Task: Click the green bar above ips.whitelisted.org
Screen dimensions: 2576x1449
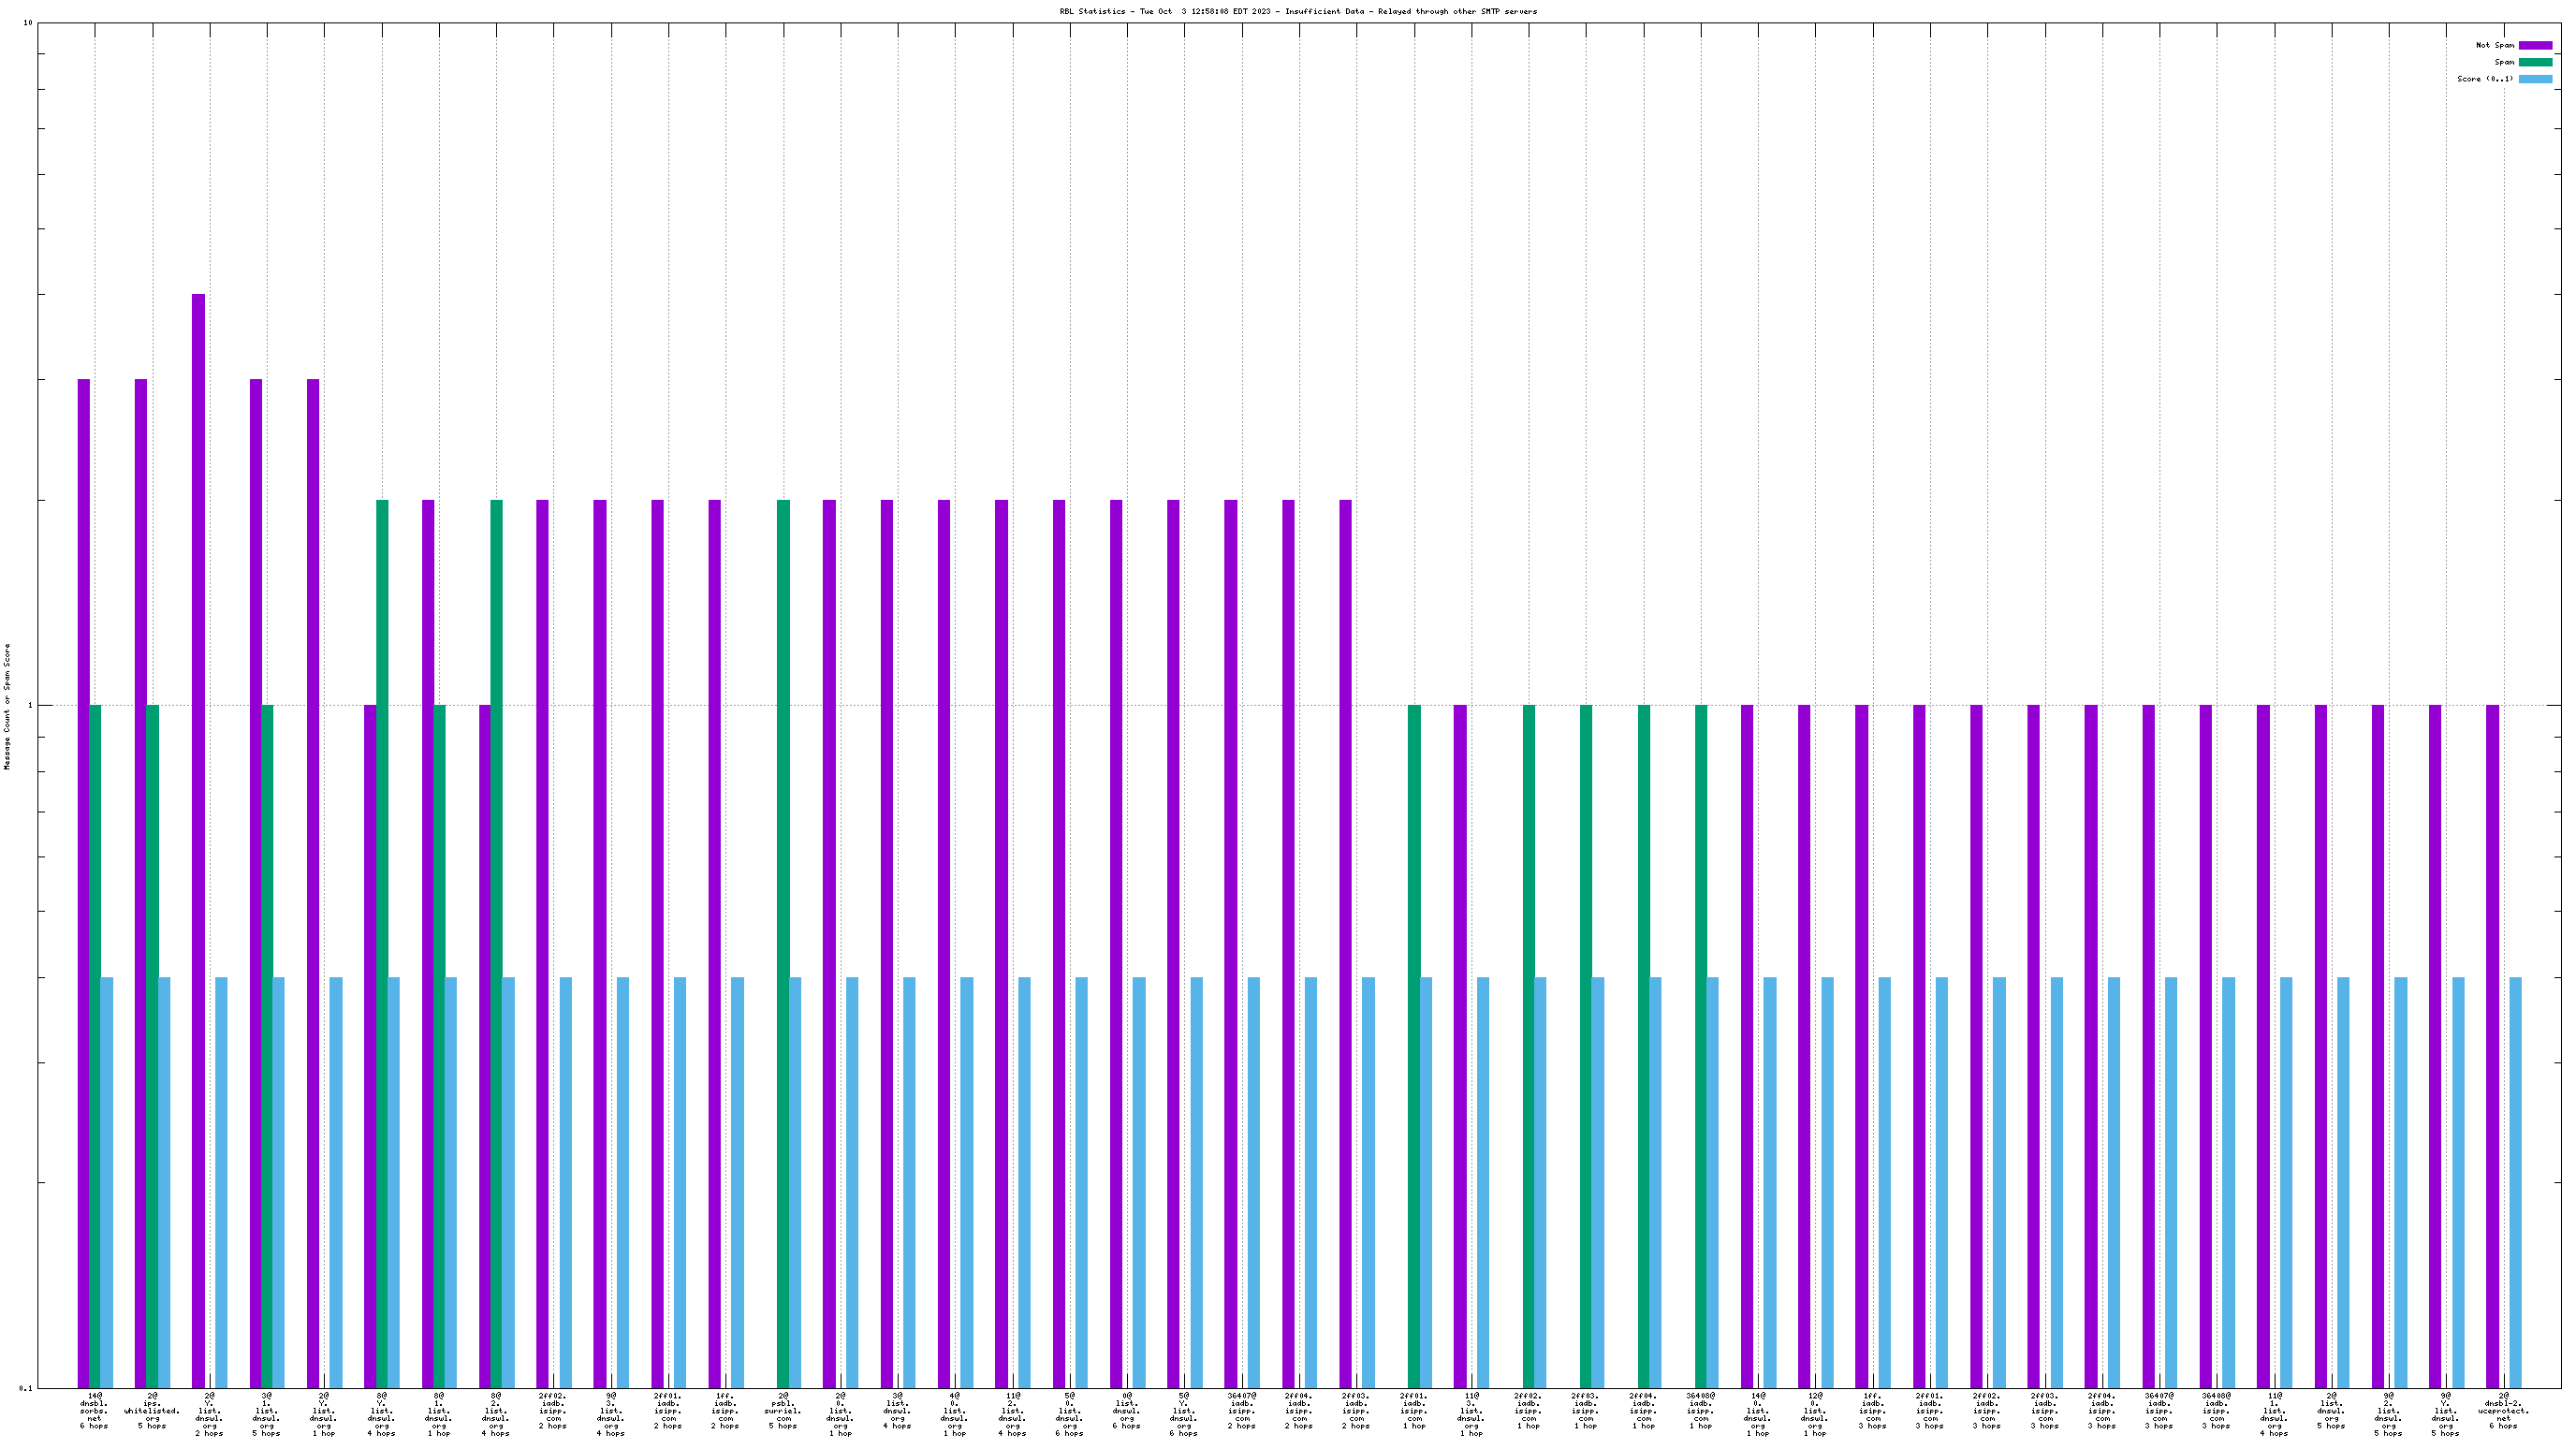Action: [x=152, y=1045]
